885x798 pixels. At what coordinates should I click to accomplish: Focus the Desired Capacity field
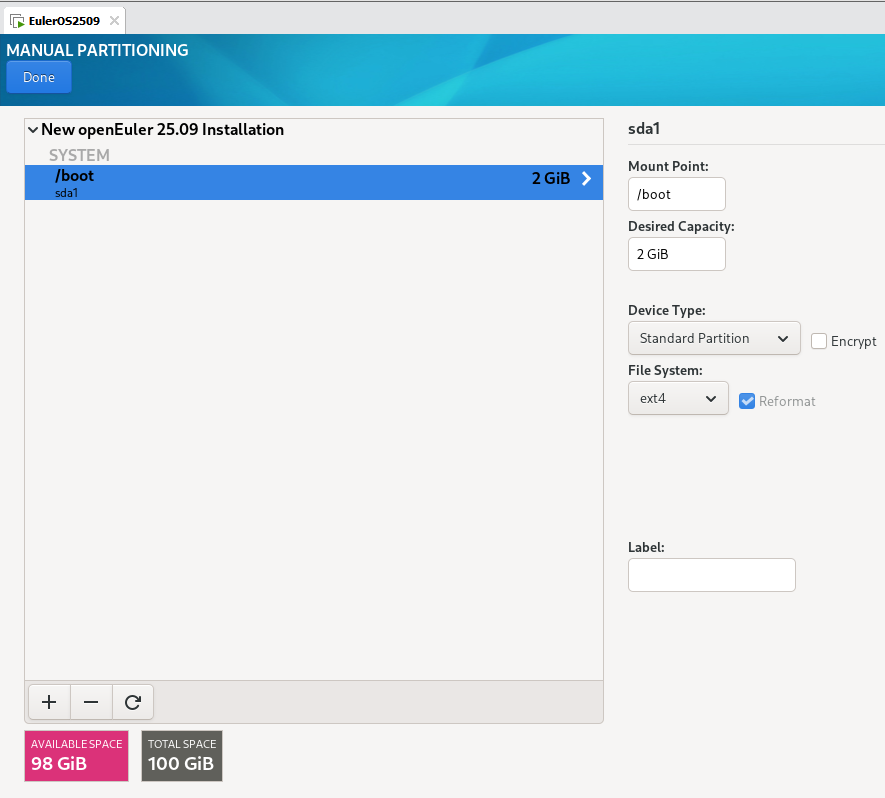(677, 254)
